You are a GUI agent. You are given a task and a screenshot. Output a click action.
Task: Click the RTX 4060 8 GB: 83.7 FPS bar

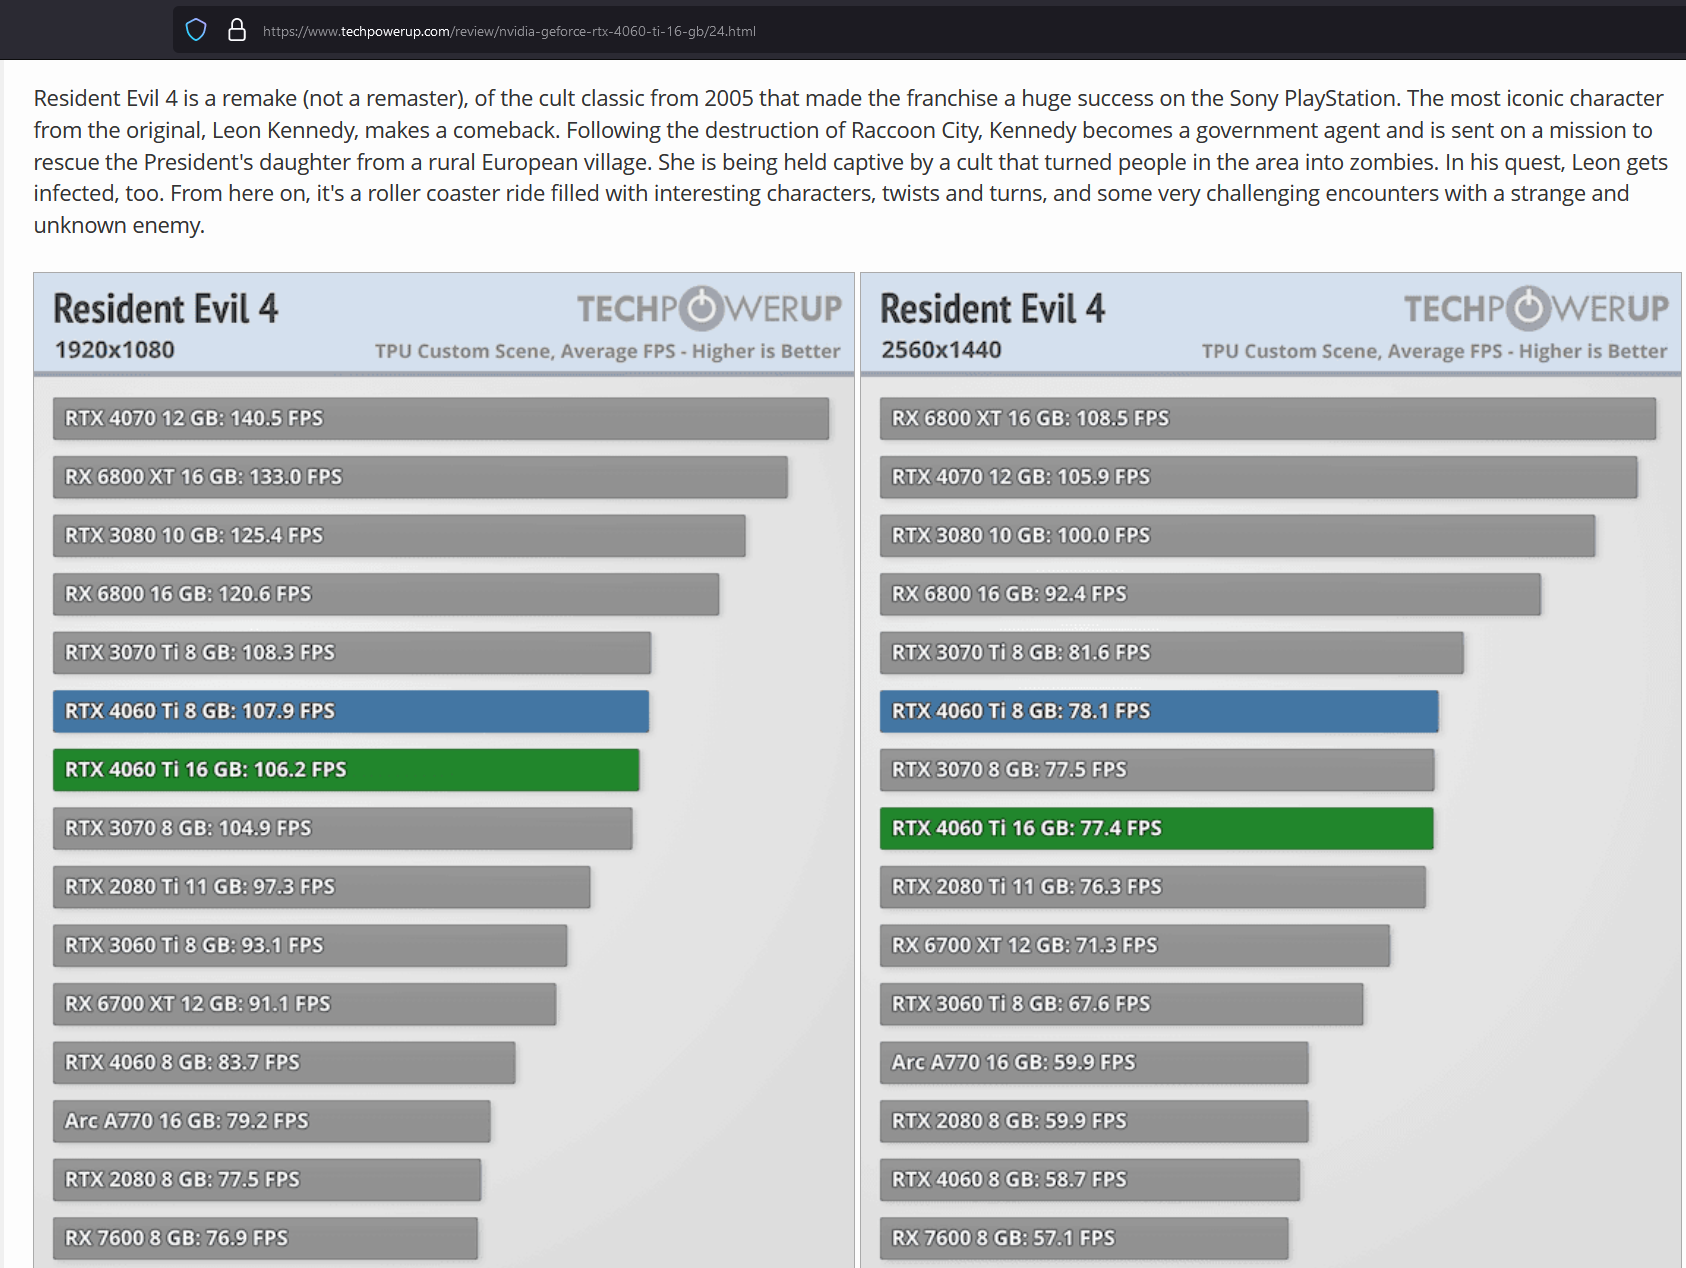pos(284,1062)
